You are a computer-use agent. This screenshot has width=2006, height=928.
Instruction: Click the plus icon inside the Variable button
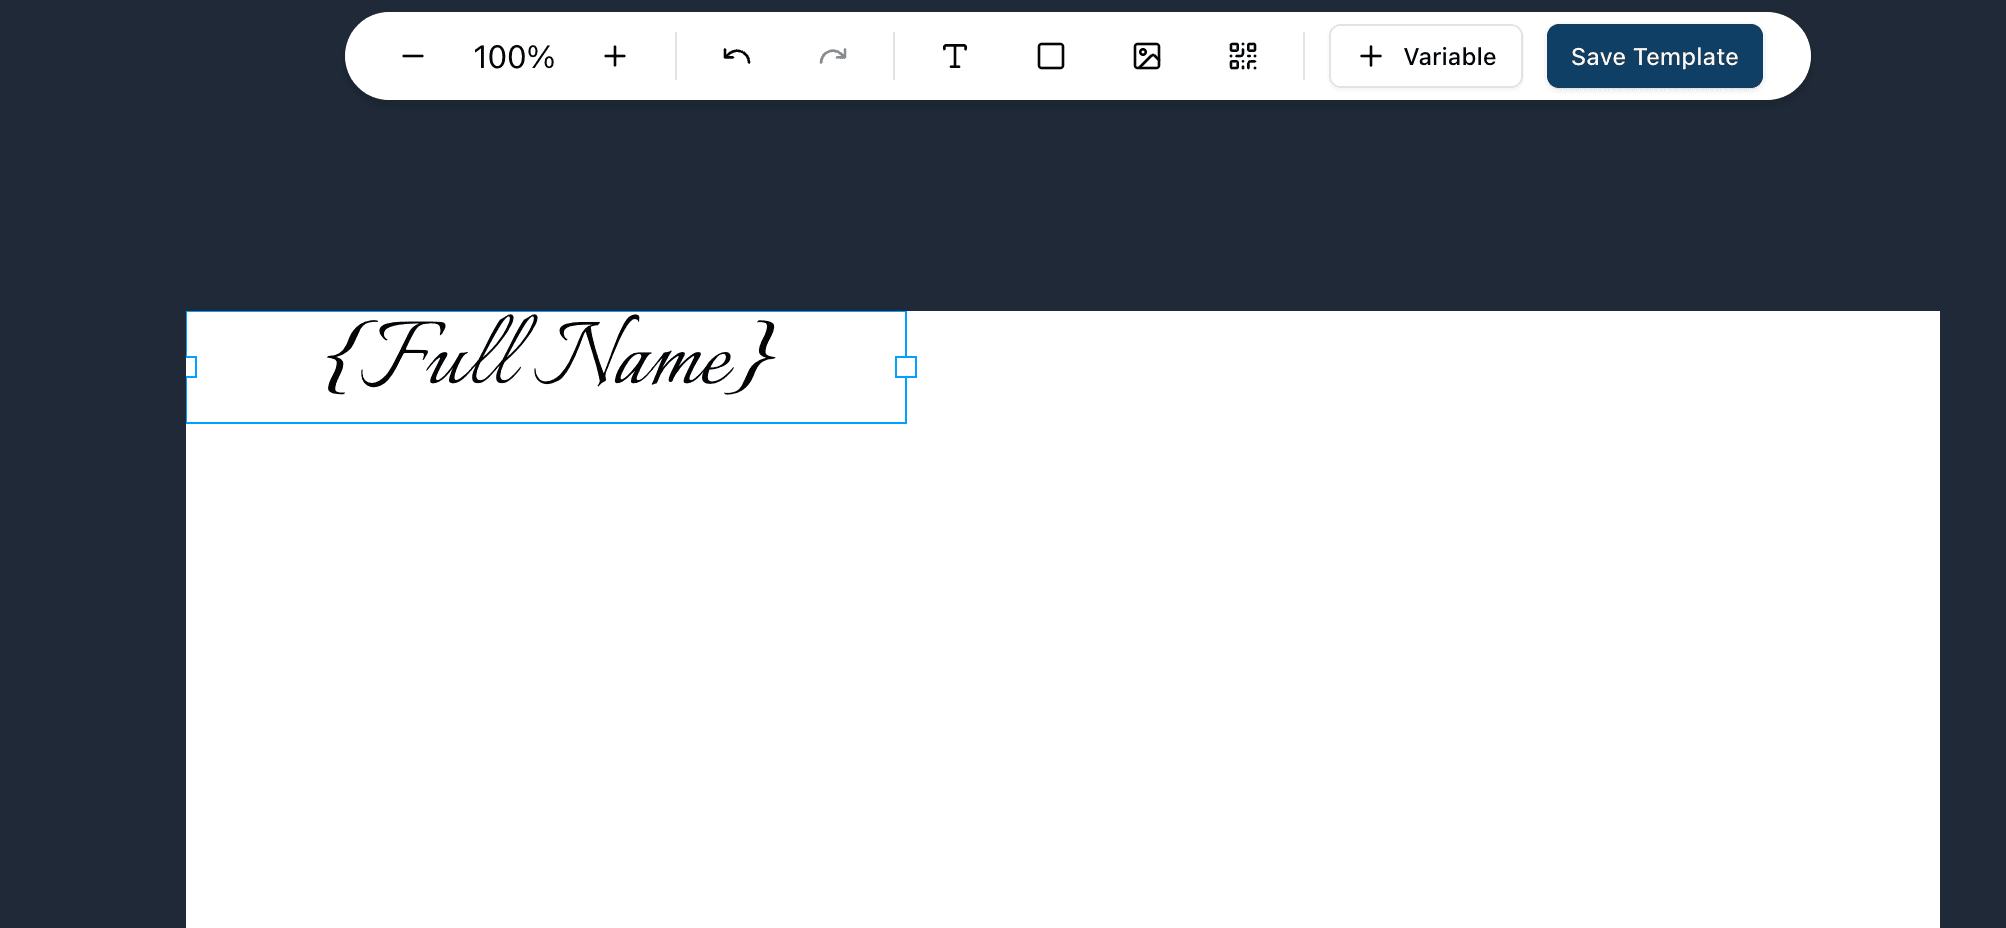1370,57
